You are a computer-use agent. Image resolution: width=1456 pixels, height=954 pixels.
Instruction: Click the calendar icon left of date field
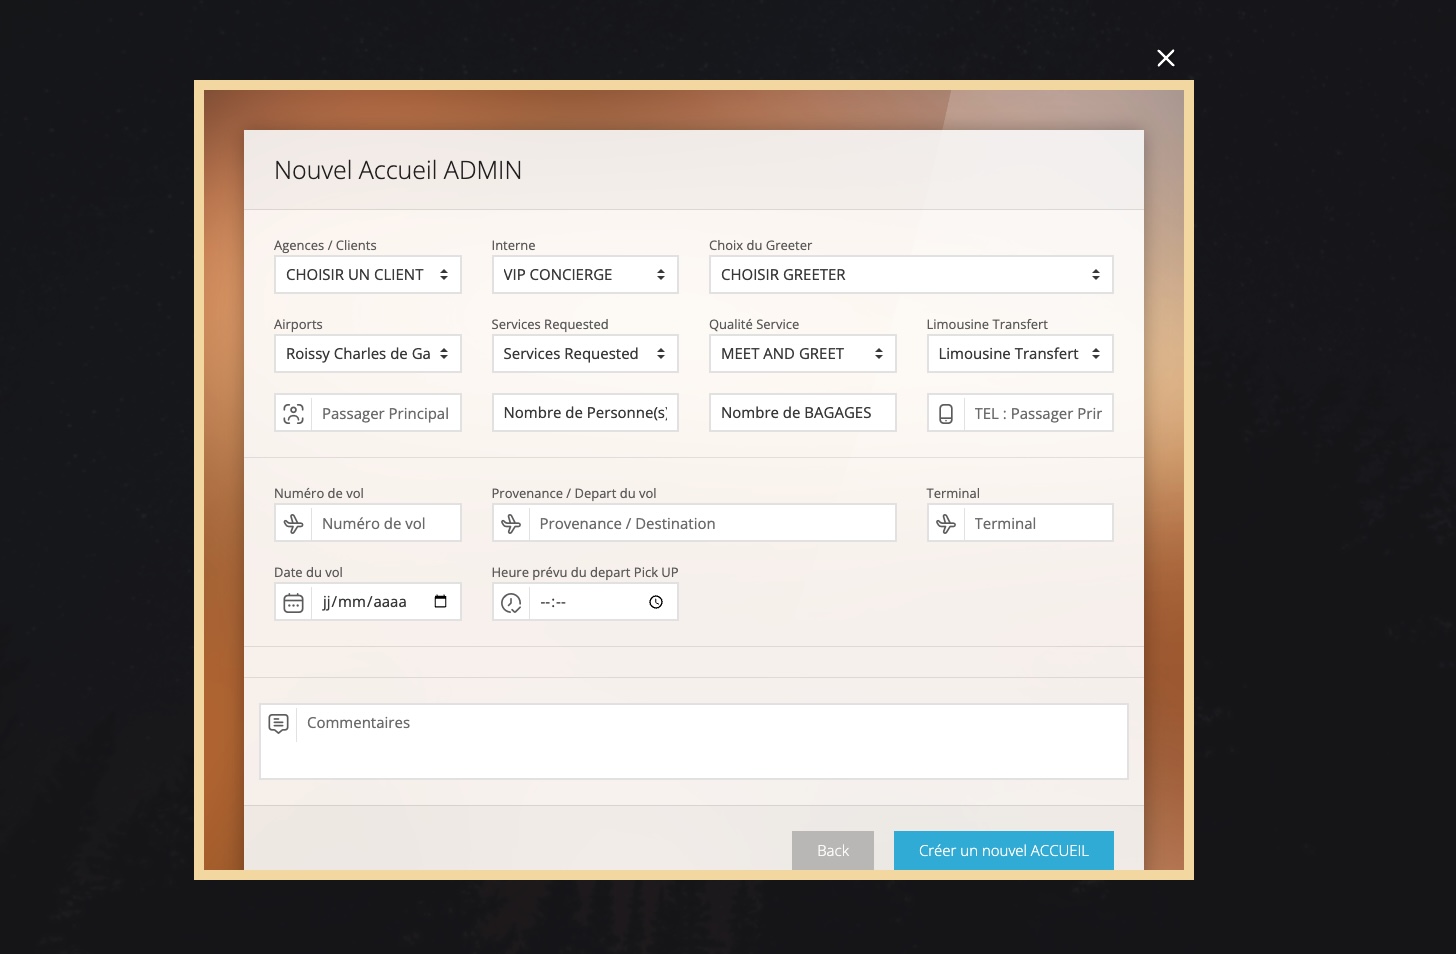pyautogui.click(x=293, y=603)
